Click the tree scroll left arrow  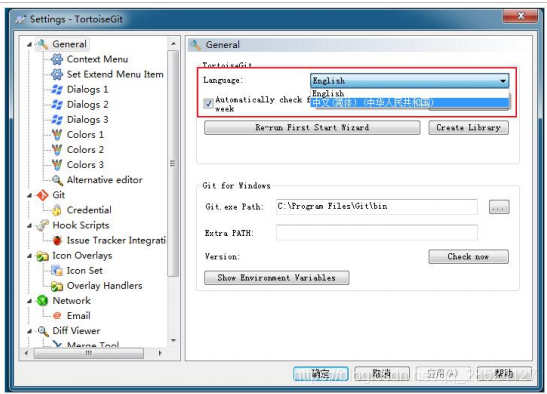(x=27, y=353)
